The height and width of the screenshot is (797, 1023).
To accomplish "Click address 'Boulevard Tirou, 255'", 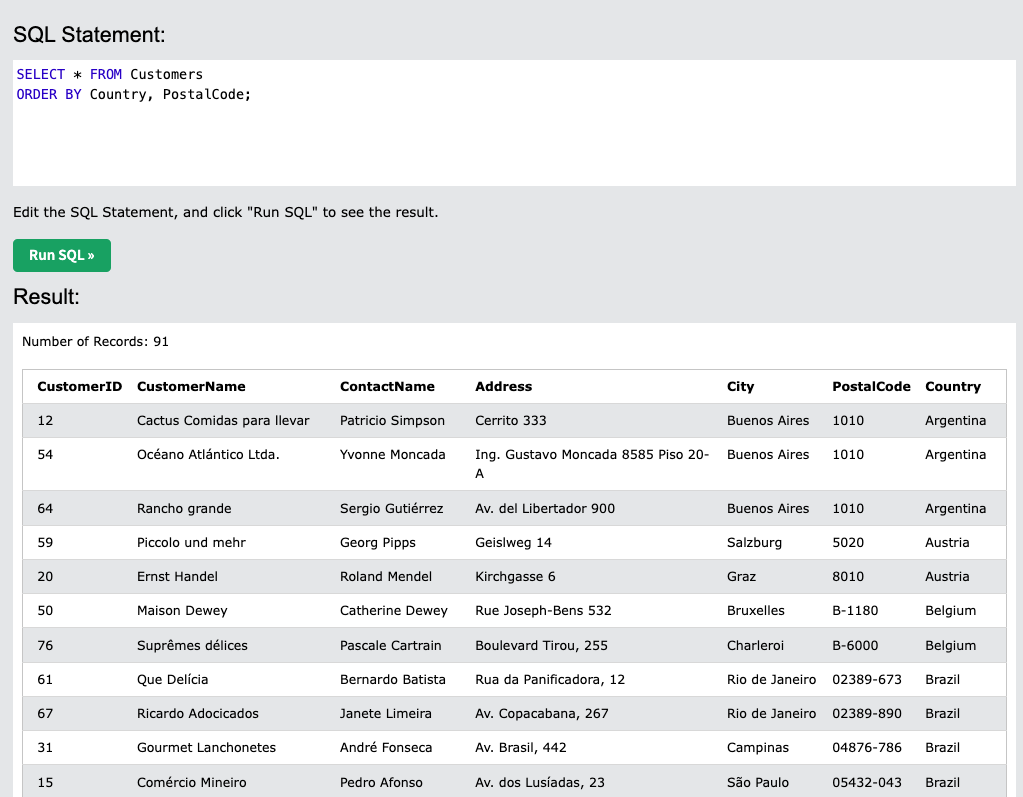I will (x=542, y=645).
